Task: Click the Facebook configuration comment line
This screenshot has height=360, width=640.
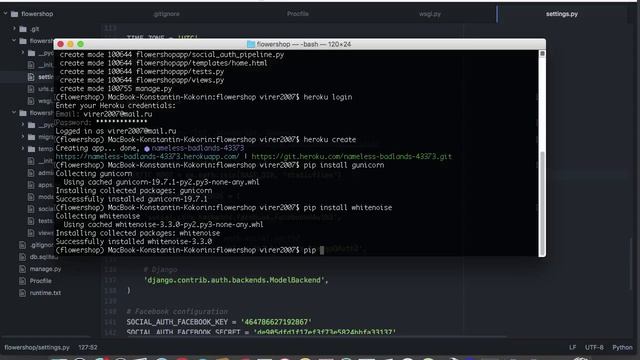Action: tap(177, 311)
